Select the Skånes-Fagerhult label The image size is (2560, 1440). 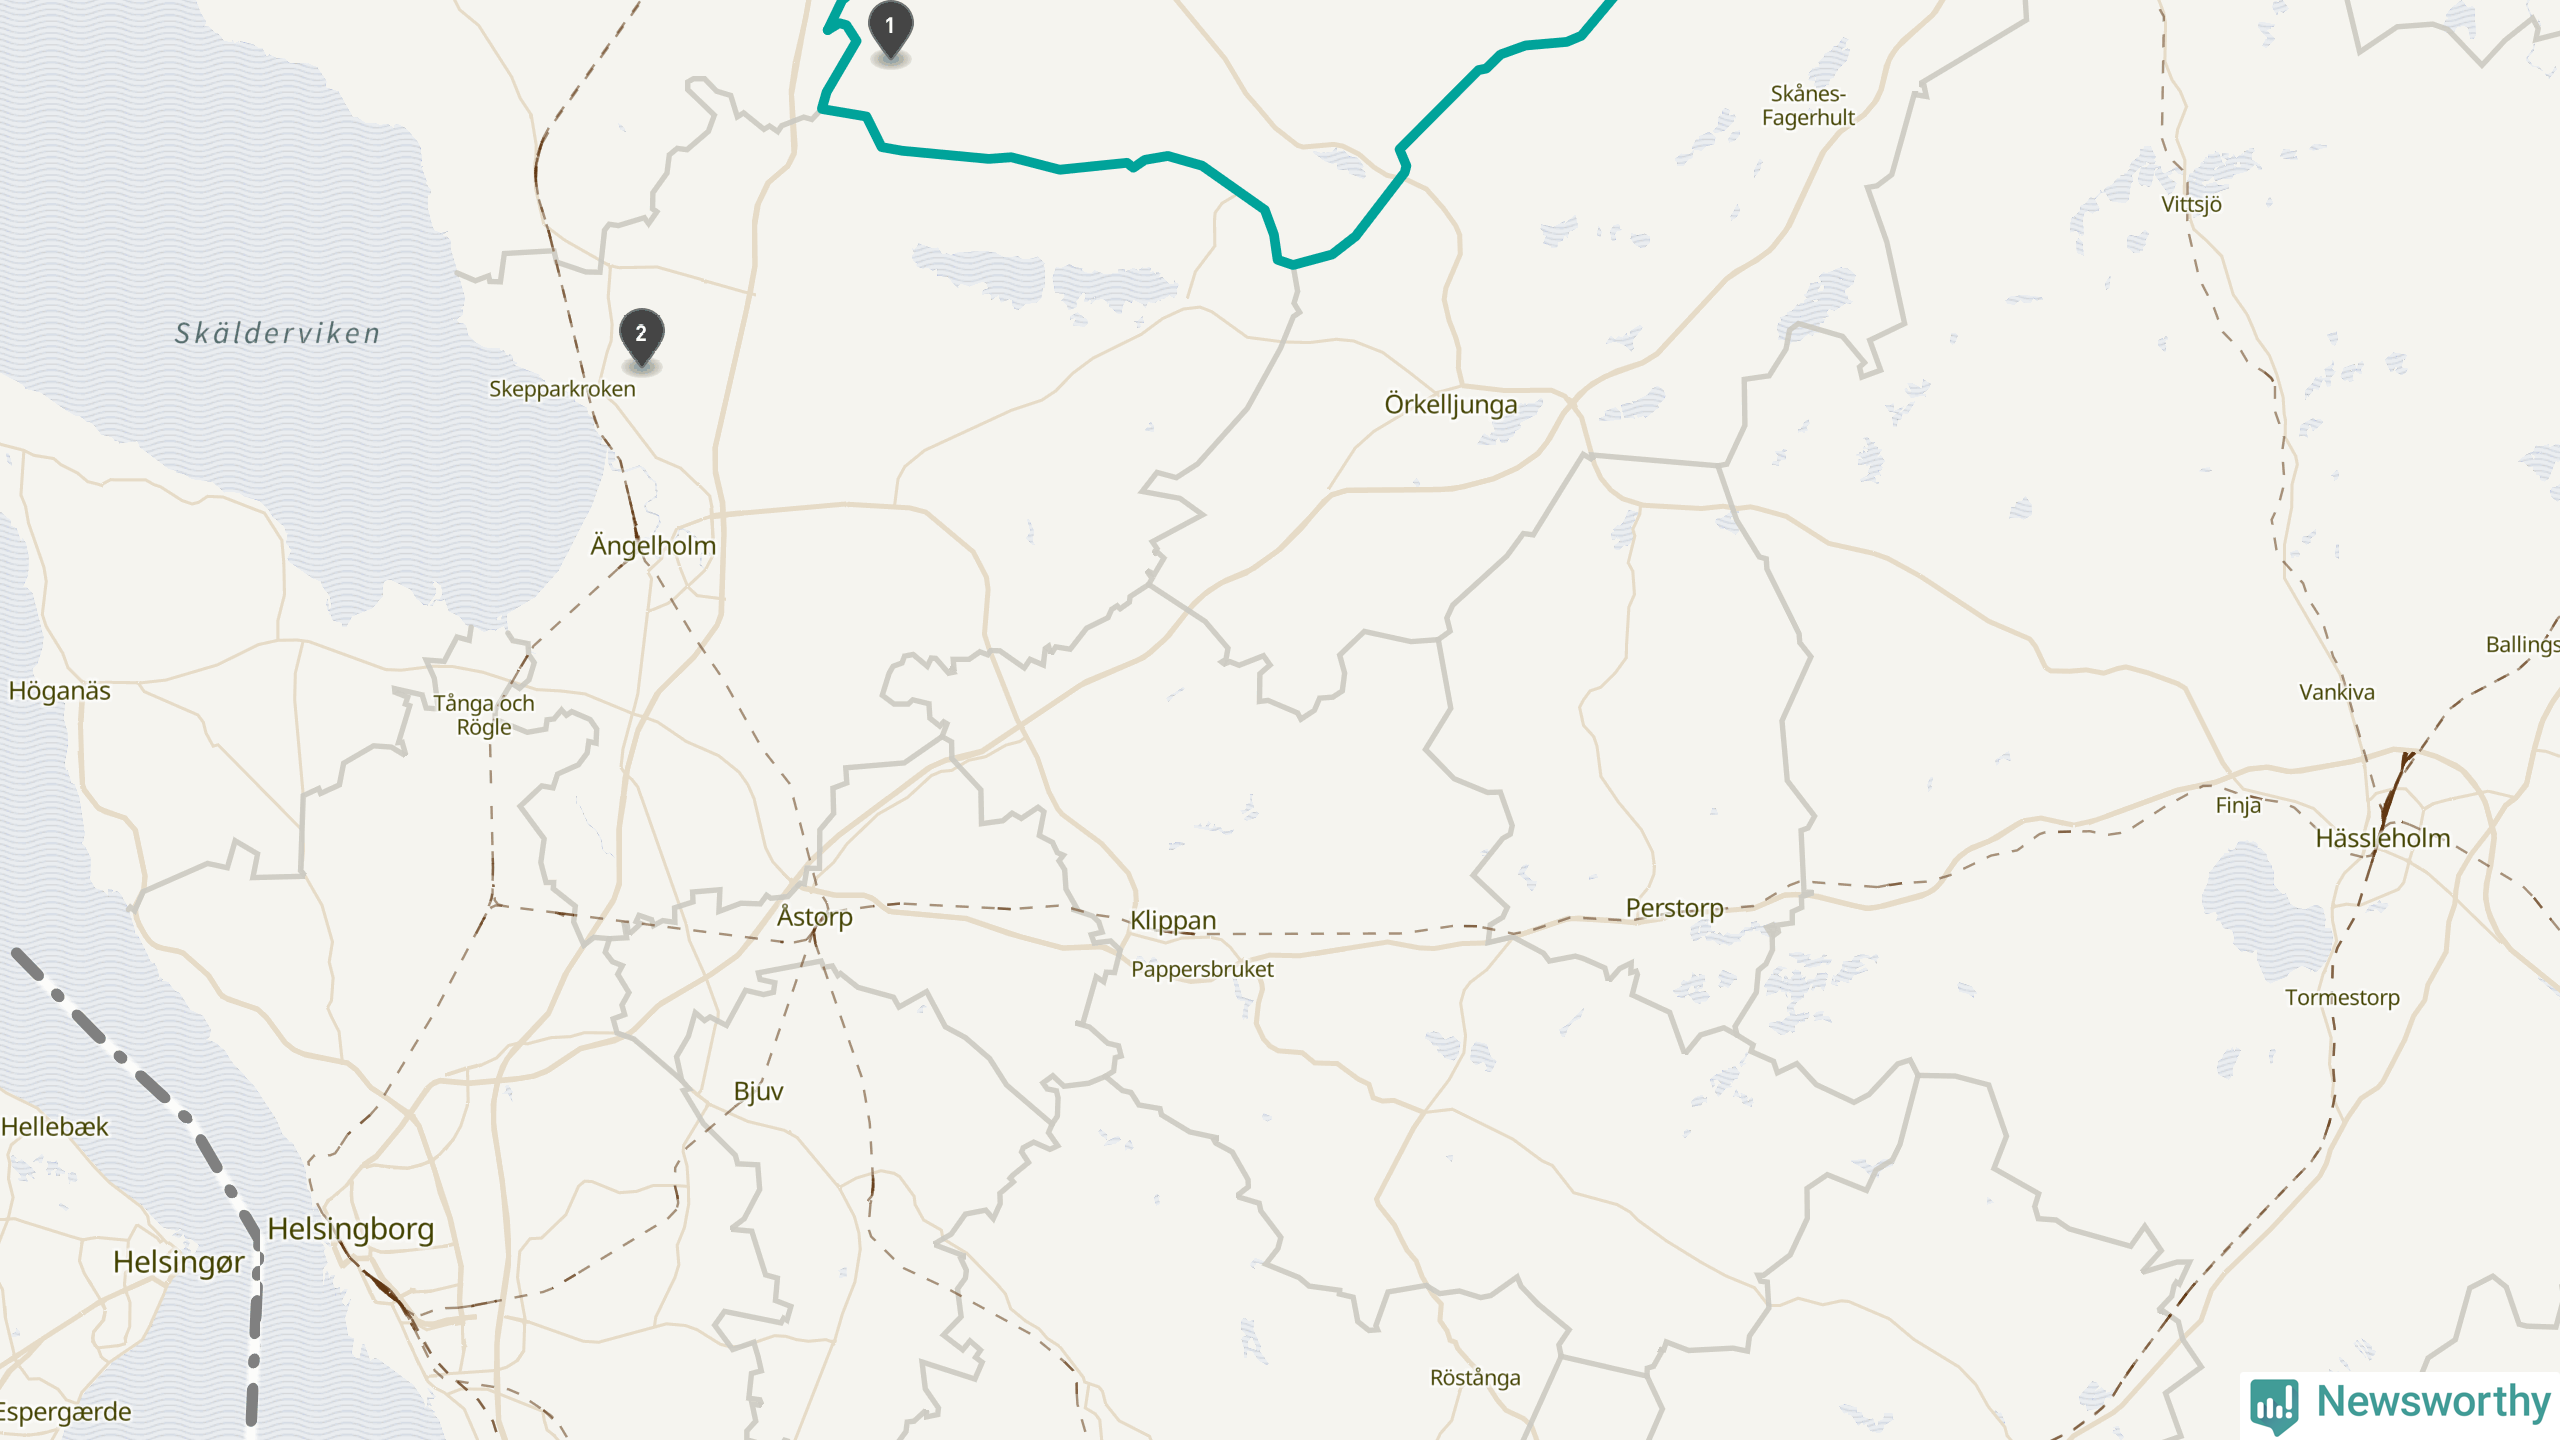pos(1808,105)
